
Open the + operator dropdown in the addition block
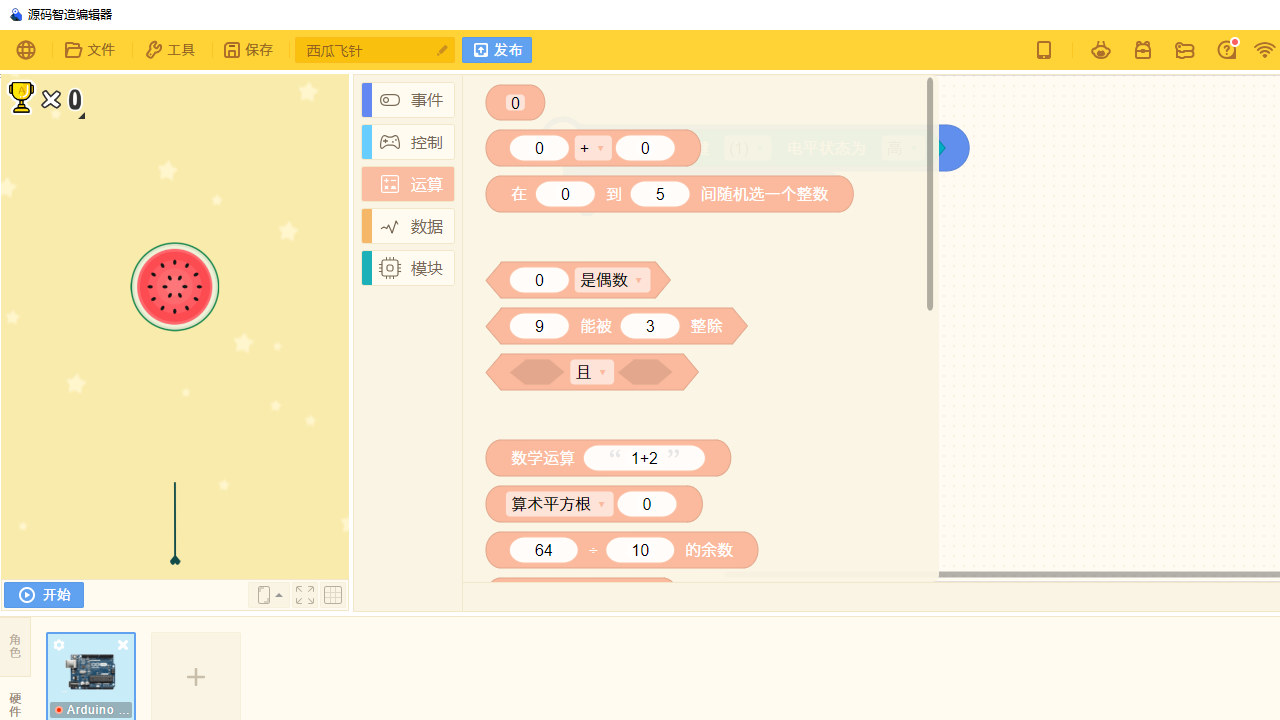[x=592, y=148]
